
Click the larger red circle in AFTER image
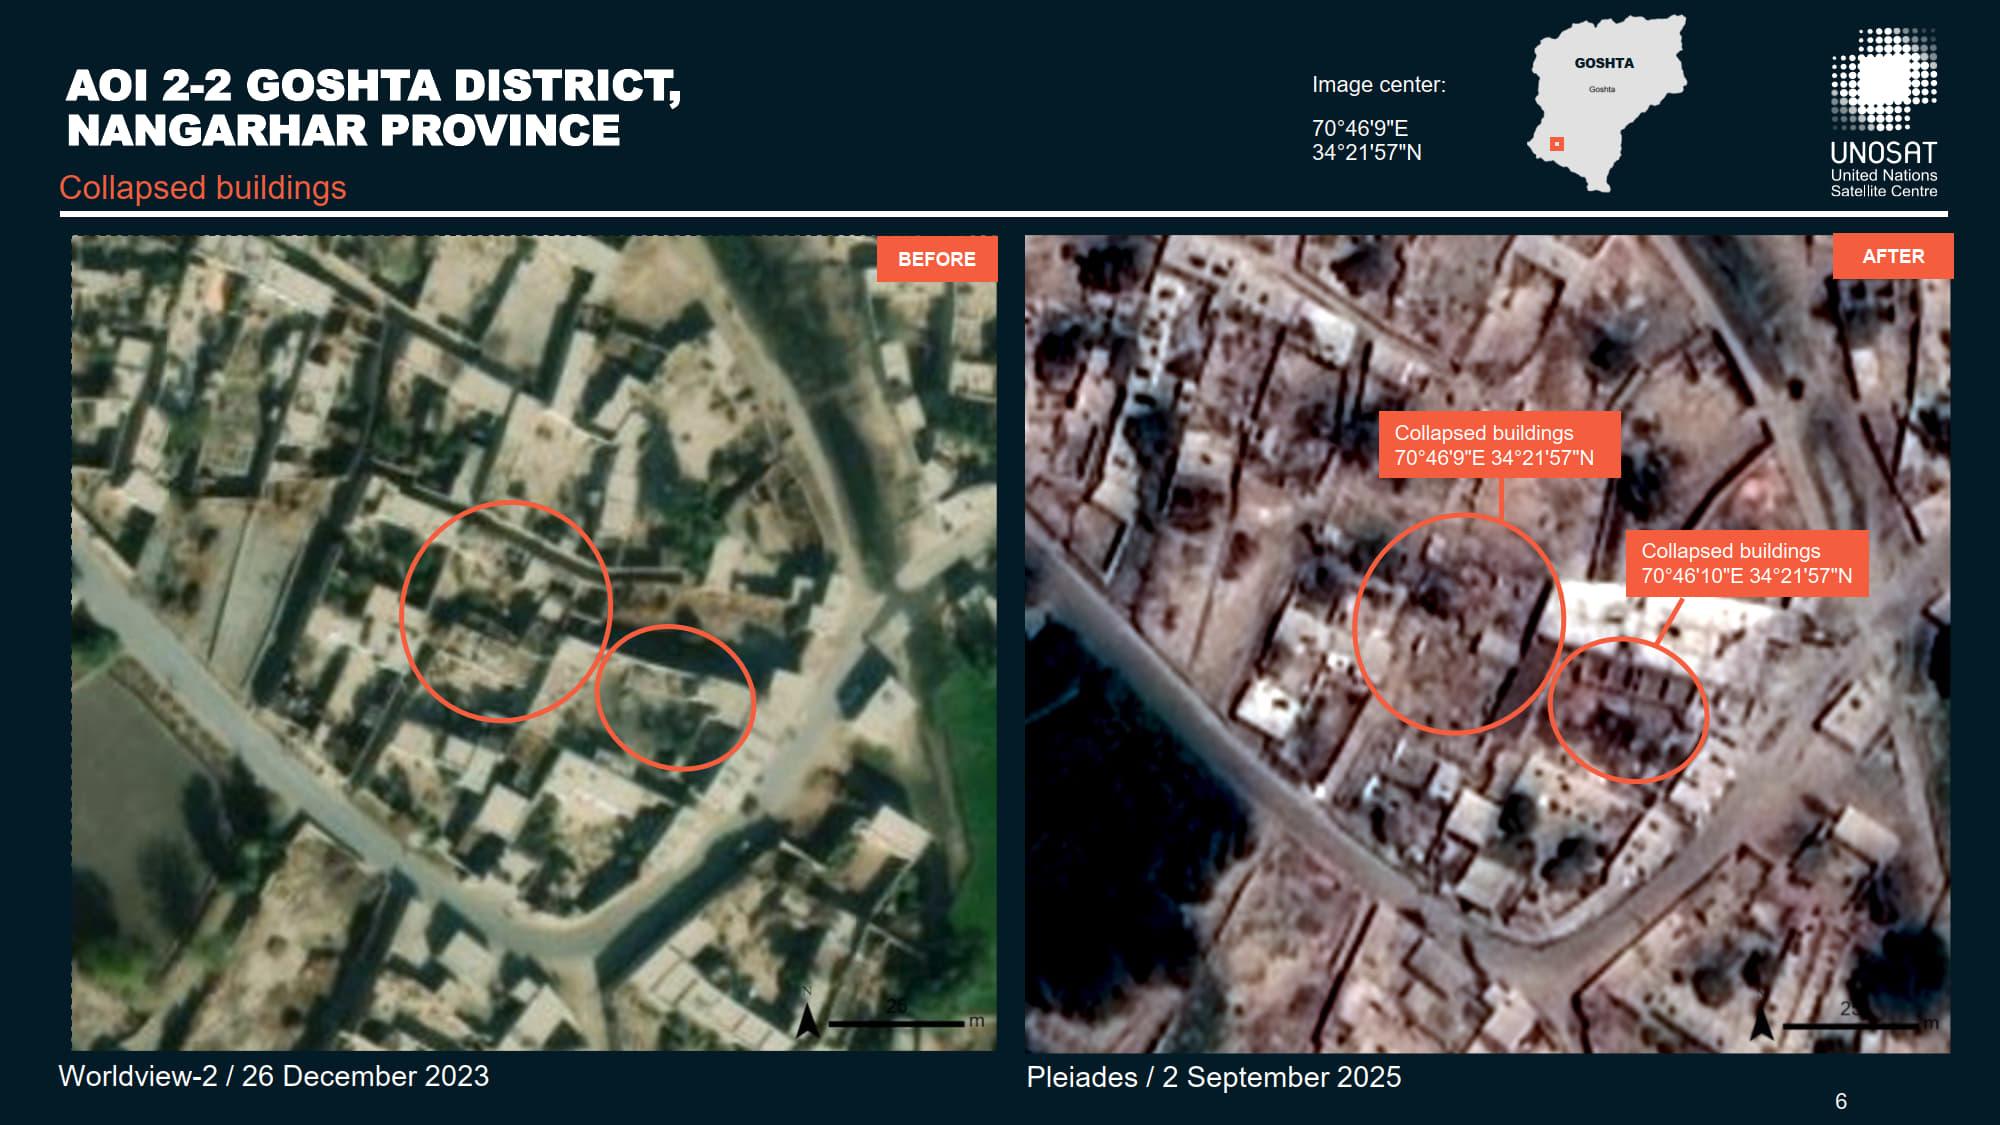click(x=1457, y=624)
